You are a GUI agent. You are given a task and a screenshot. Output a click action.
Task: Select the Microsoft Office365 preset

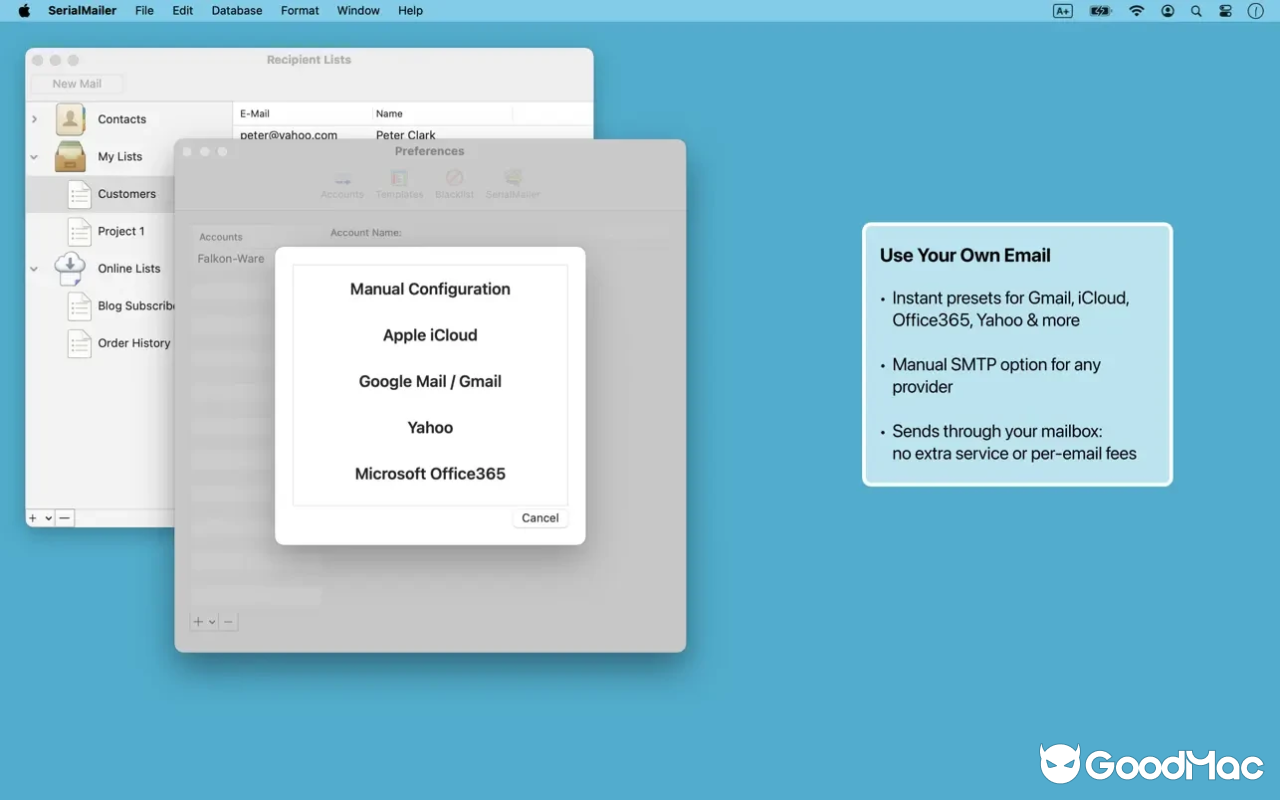(430, 473)
